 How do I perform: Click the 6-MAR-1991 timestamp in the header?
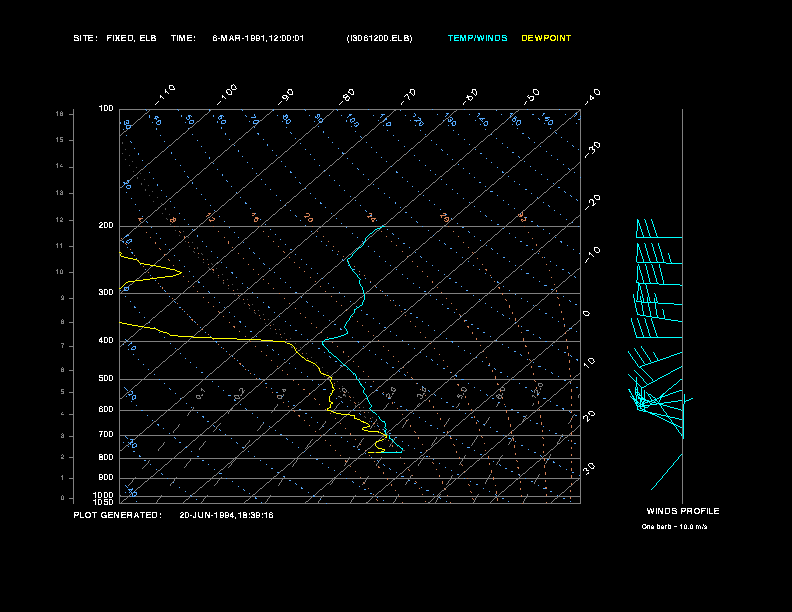[x=258, y=38]
